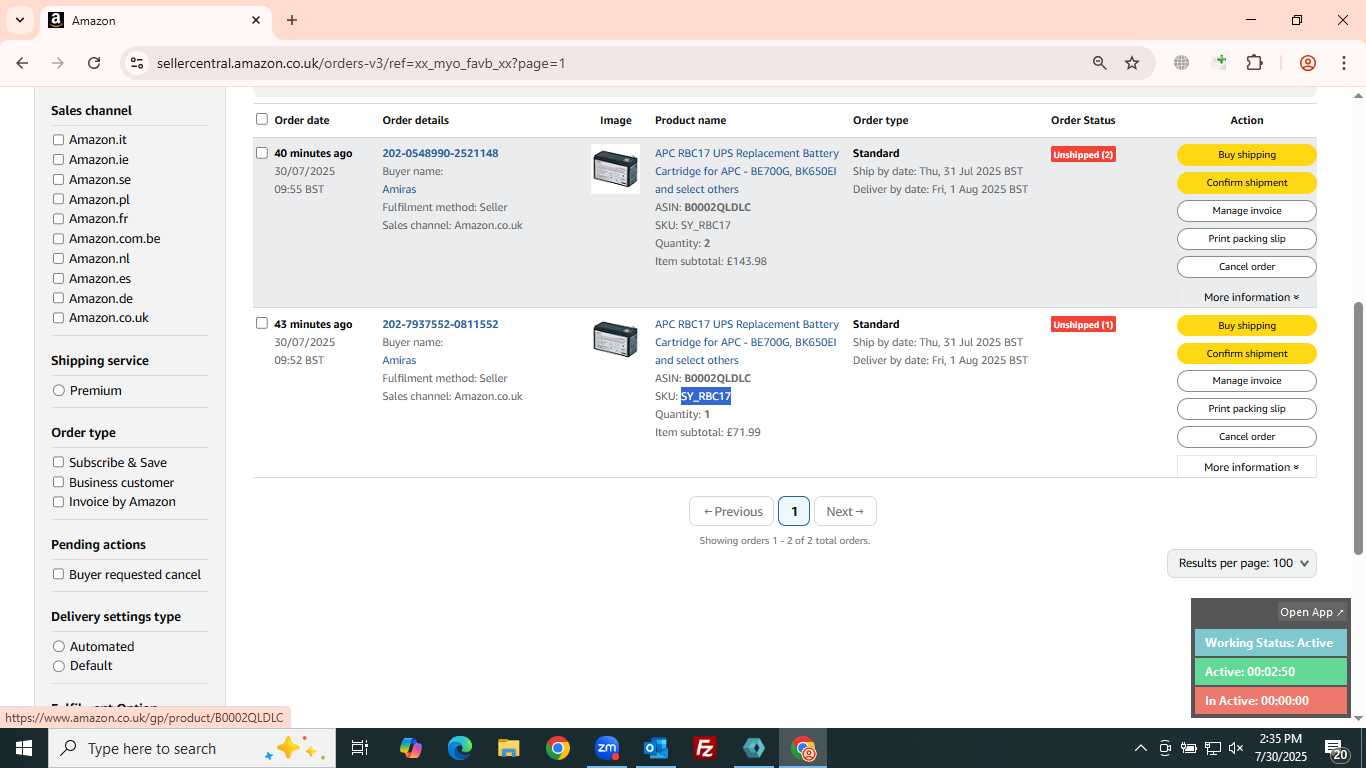This screenshot has height=768, width=1366.
Task: Go to Previous results page
Action: pos(732,511)
